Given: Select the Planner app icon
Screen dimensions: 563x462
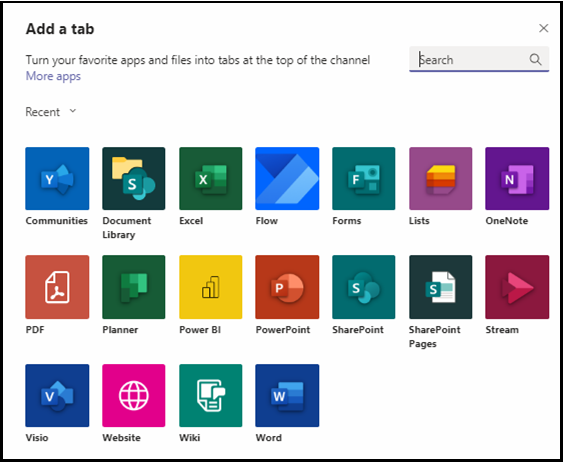Looking at the screenshot, I should click(134, 287).
